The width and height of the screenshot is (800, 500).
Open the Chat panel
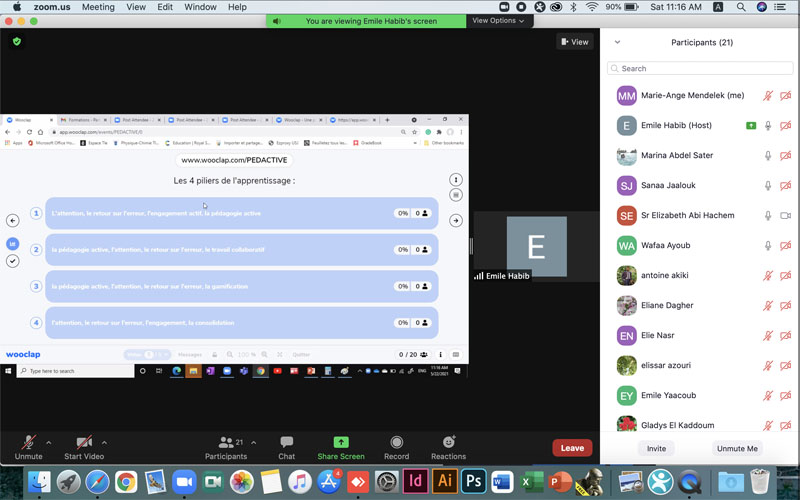tap(286, 447)
